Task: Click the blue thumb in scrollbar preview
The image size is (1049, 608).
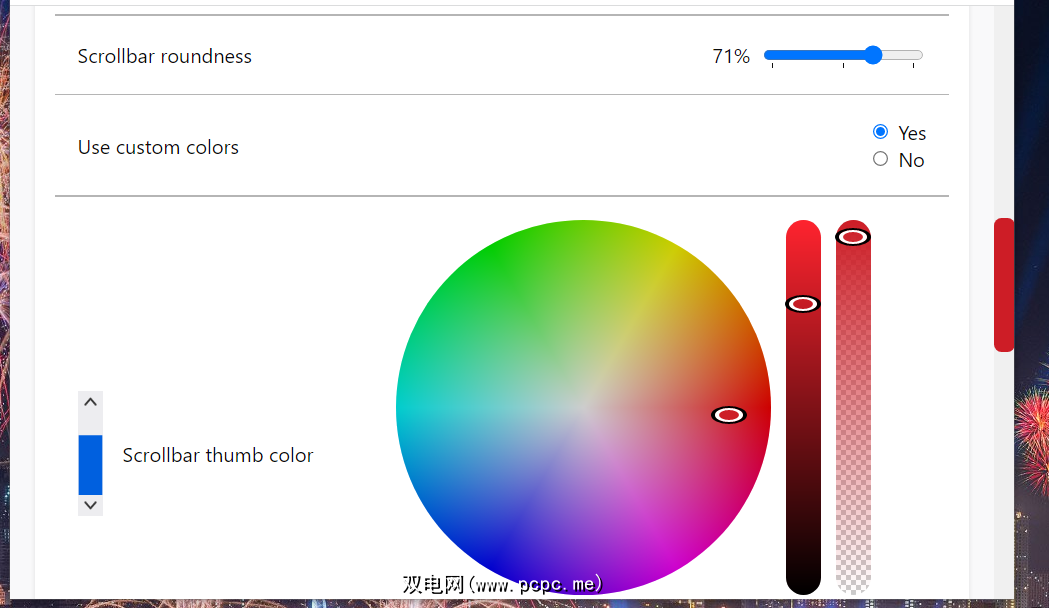Action: point(90,464)
